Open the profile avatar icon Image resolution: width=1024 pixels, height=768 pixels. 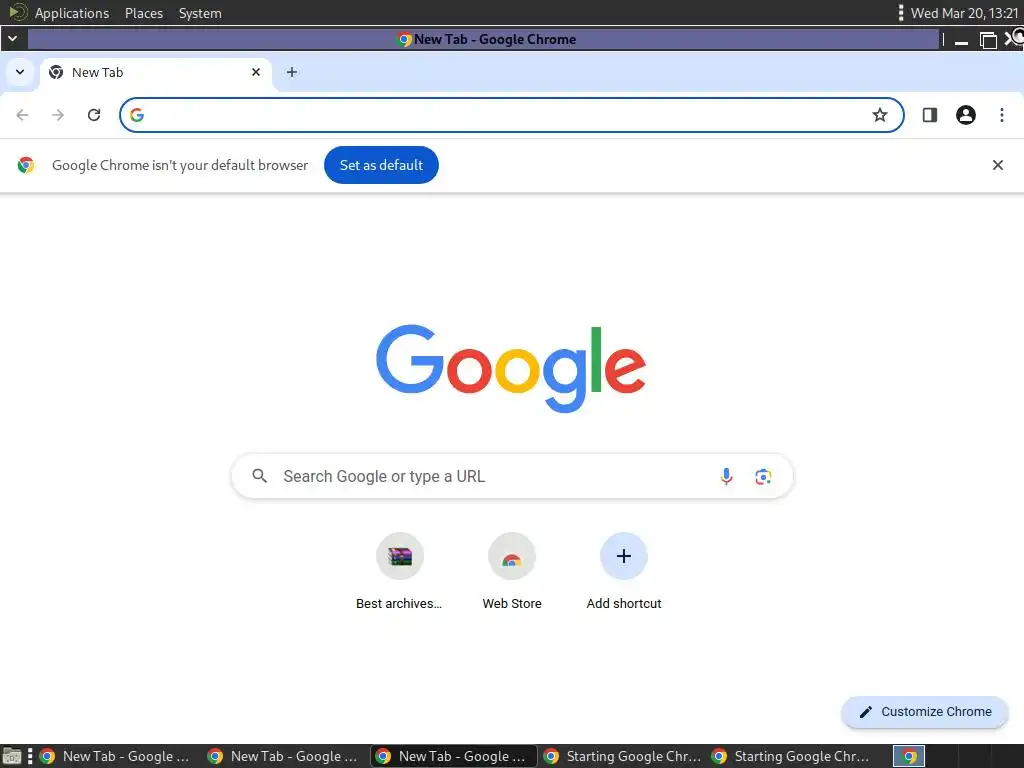tap(965, 115)
